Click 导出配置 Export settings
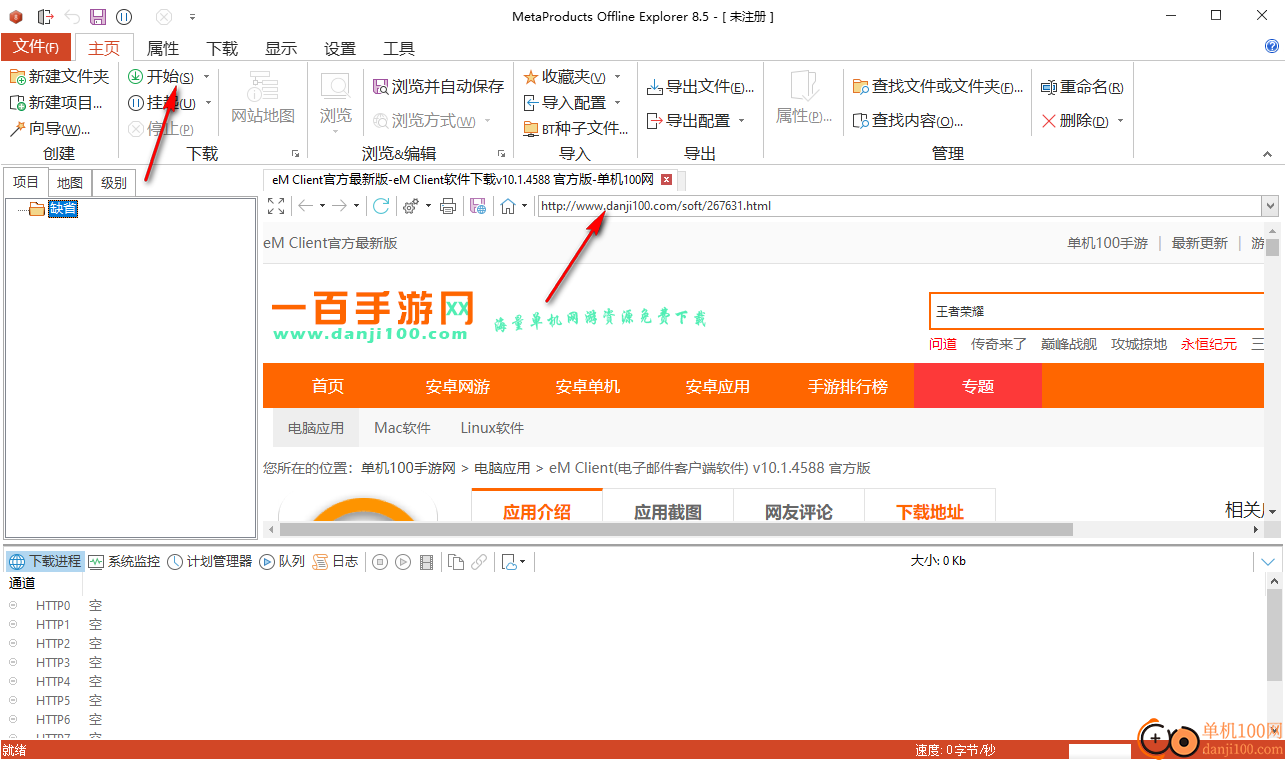The image size is (1286, 760). [x=688, y=121]
